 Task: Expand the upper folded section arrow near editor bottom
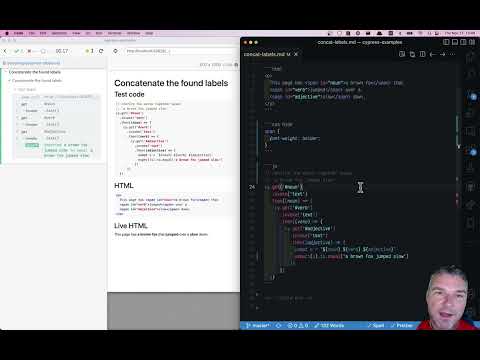tap(257, 294)
